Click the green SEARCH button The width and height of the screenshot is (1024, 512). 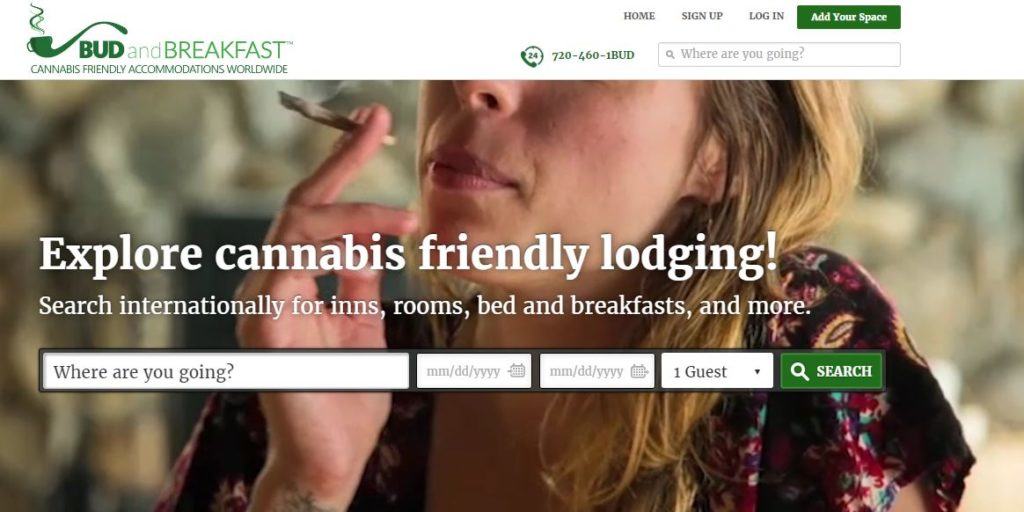coord(831,371)
